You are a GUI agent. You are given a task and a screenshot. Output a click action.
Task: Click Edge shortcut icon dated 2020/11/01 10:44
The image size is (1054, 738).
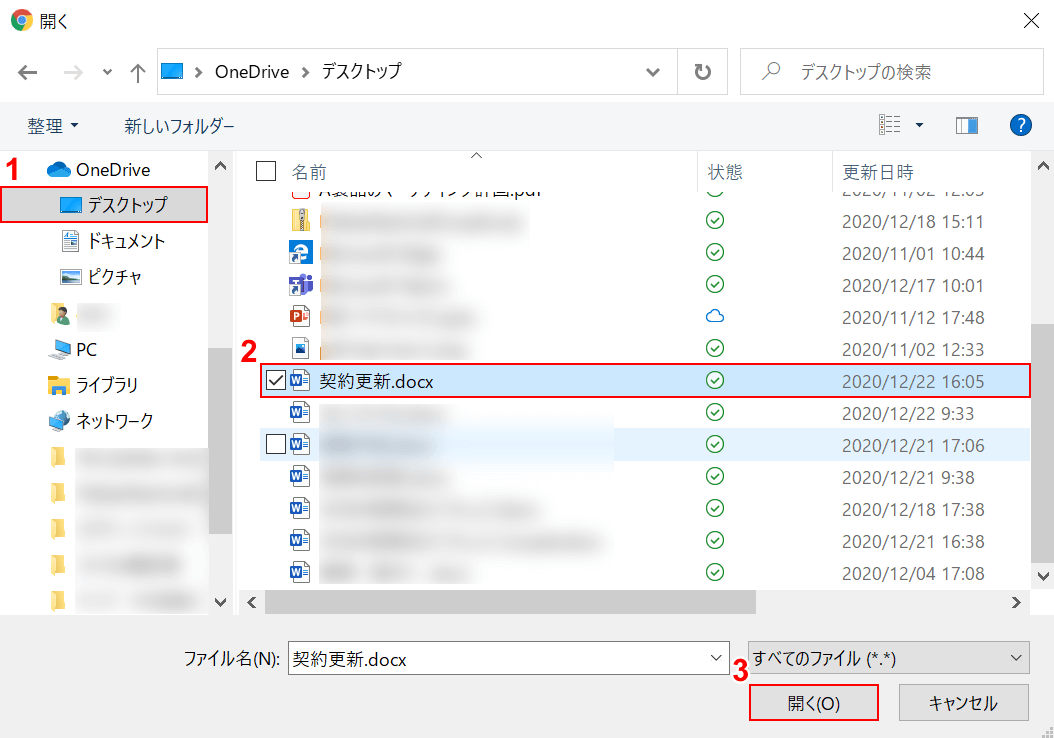click(x=300, y=252)
